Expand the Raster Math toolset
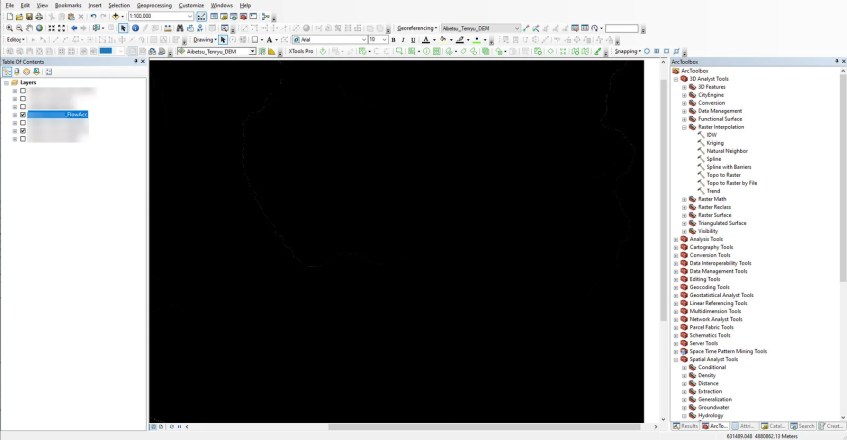Screen dimensions: 847x440 684,199
